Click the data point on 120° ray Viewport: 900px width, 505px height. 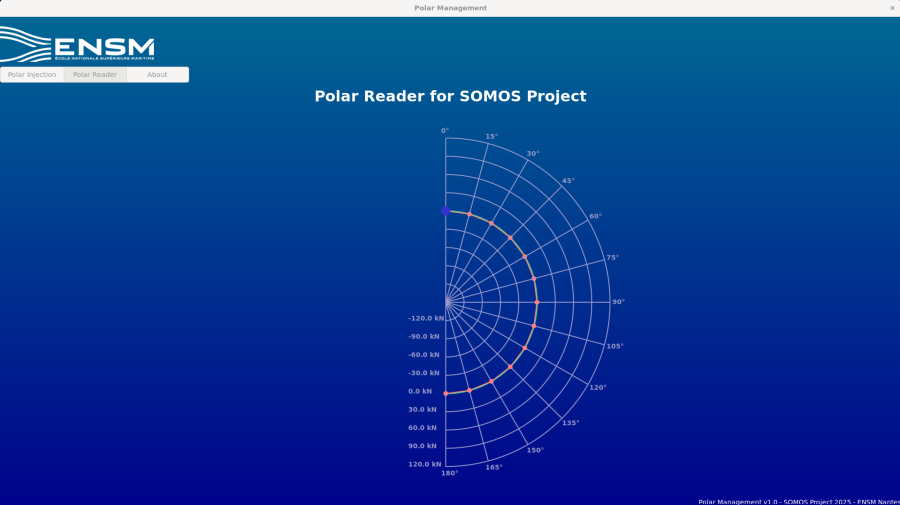(525, 348)
